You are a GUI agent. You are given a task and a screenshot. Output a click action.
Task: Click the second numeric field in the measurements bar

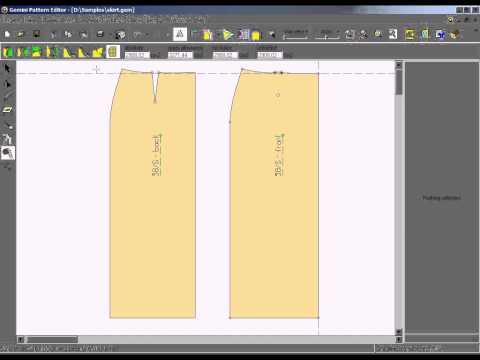pyautogui.click(x=180, y=55)
